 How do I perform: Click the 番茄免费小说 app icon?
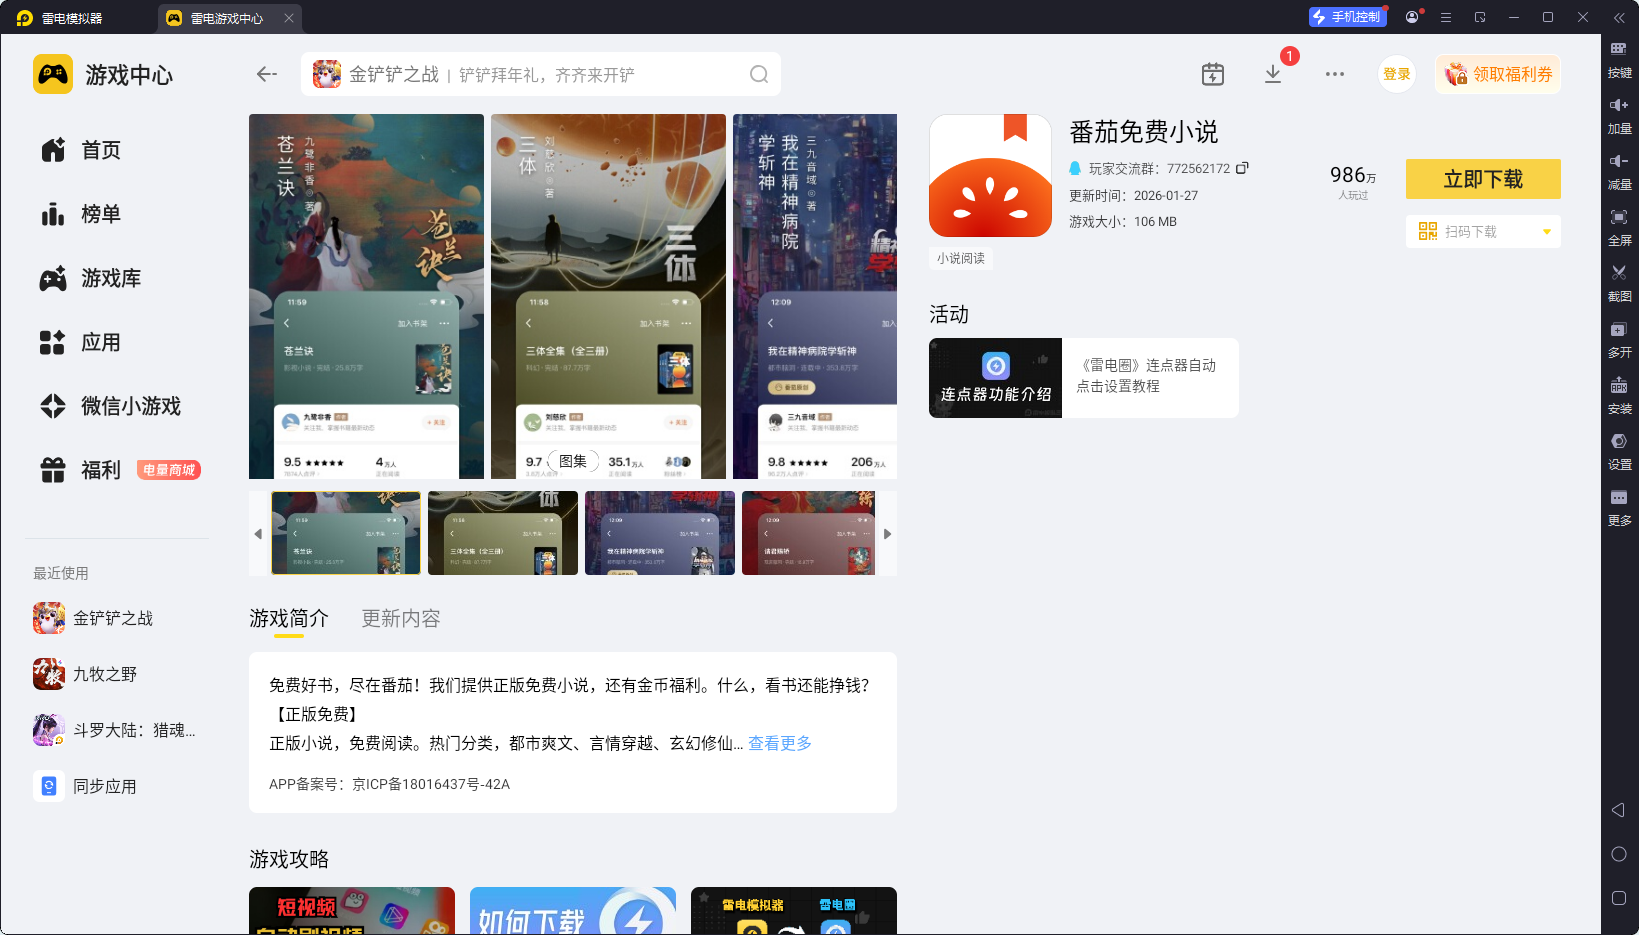point(990,176)
